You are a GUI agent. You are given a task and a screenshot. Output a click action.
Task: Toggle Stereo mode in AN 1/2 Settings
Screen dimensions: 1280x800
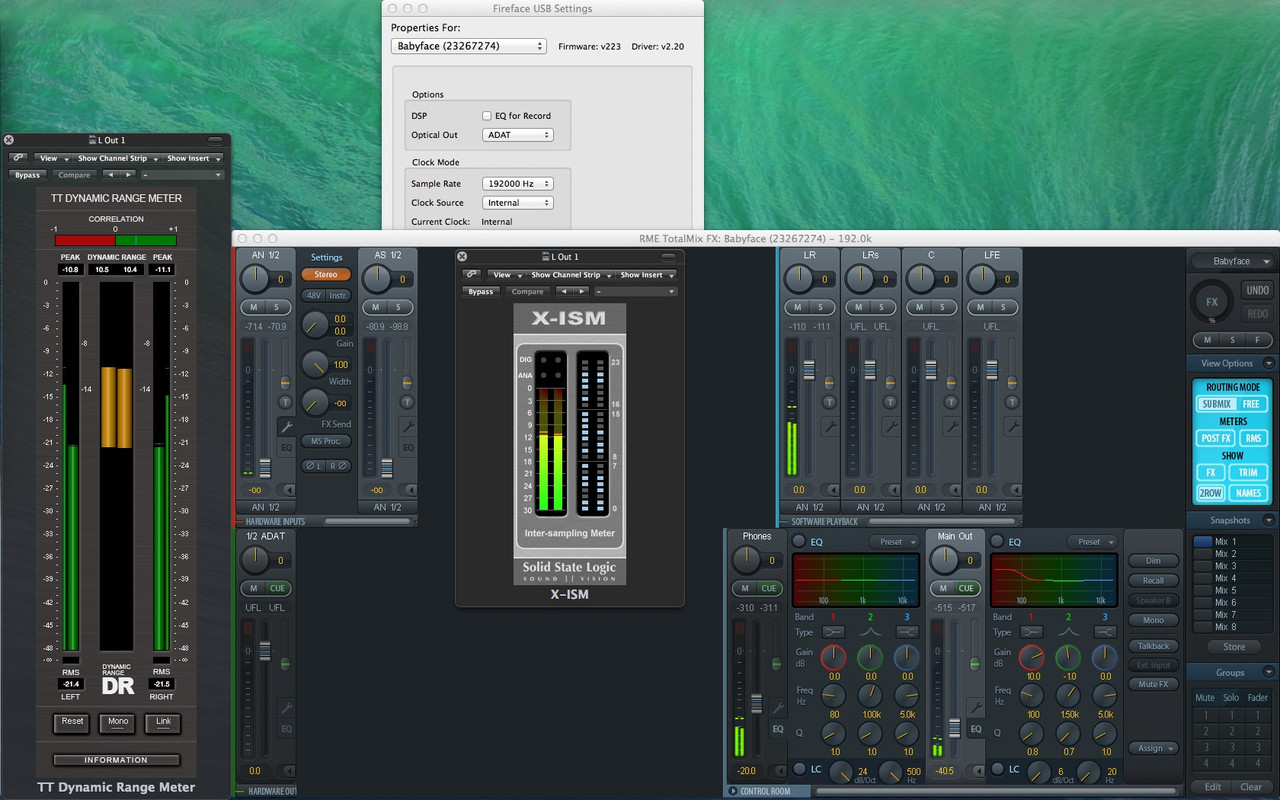pyautogui.click(x=326, y=274)
